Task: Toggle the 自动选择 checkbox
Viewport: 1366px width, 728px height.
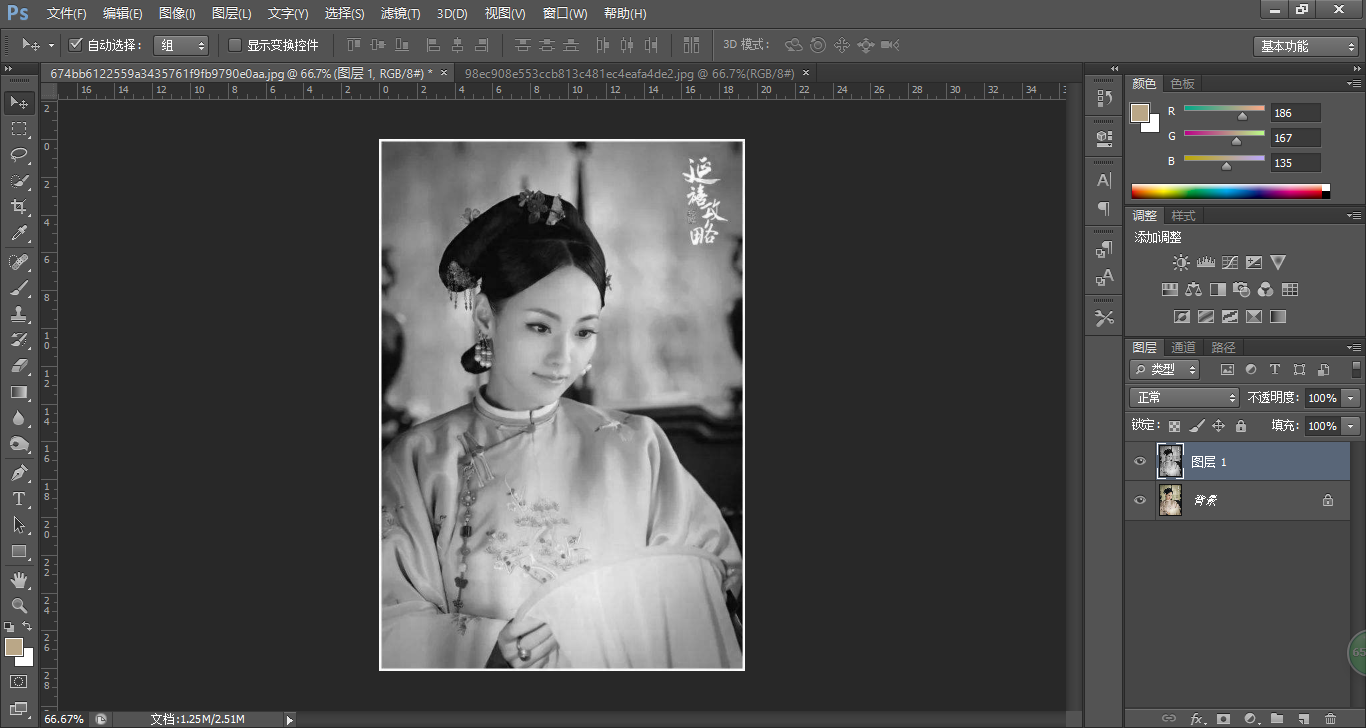Action: pyautogui.click(x=75, y=45)
